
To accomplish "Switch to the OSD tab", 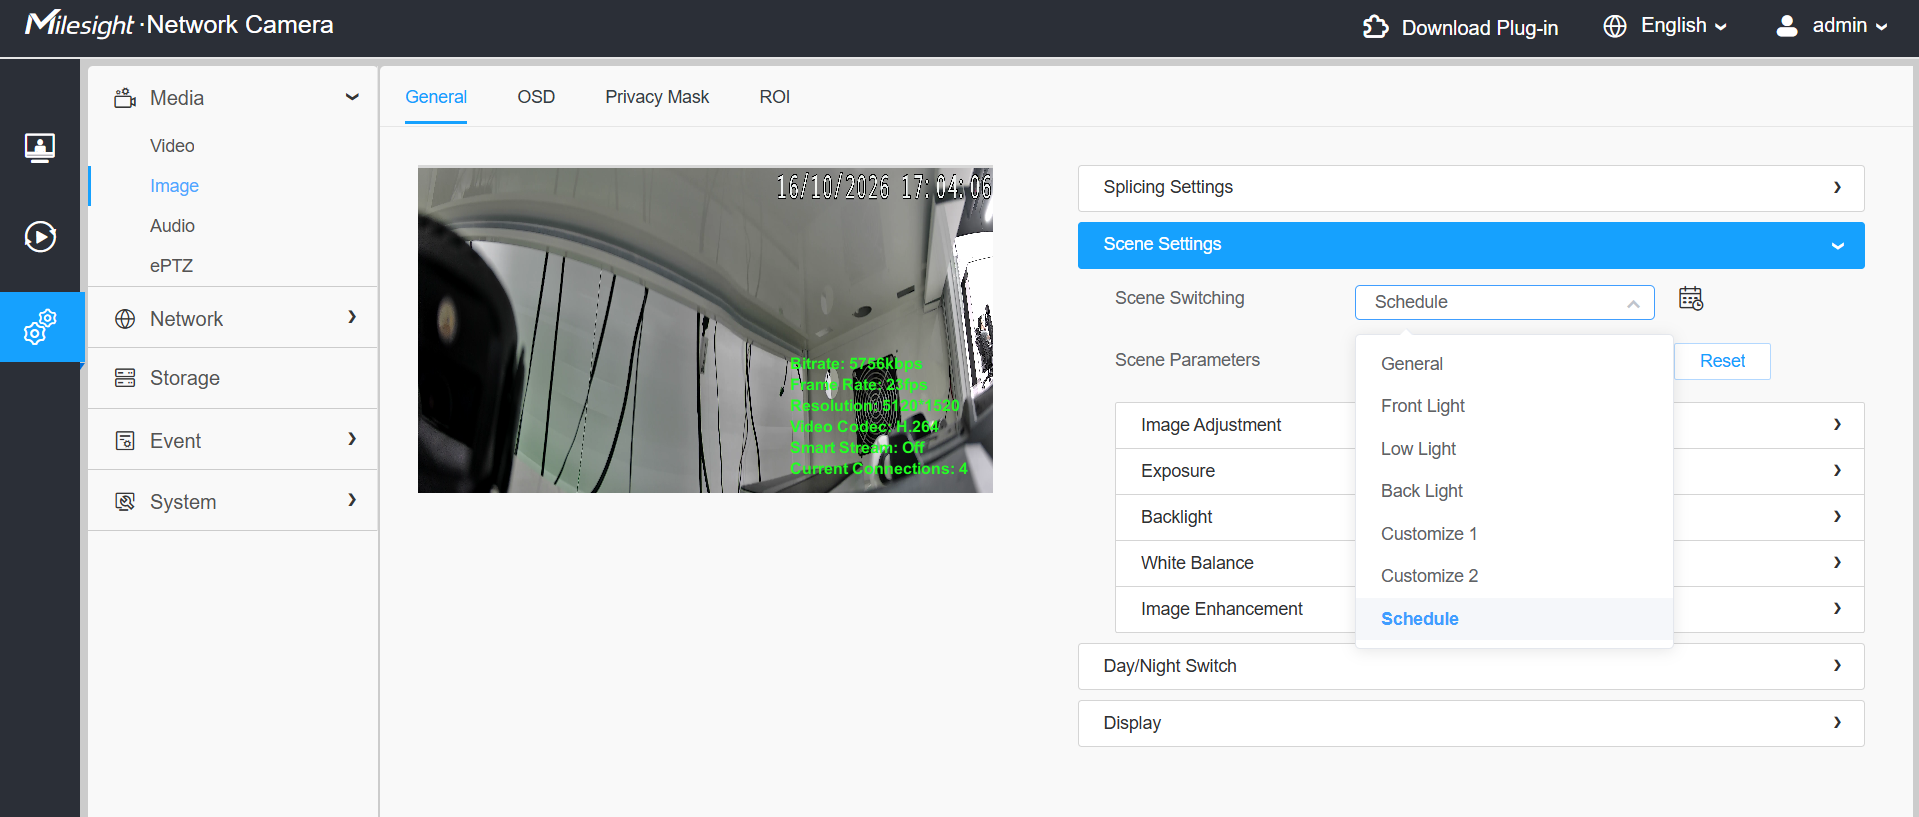I will tap(536, 97).
